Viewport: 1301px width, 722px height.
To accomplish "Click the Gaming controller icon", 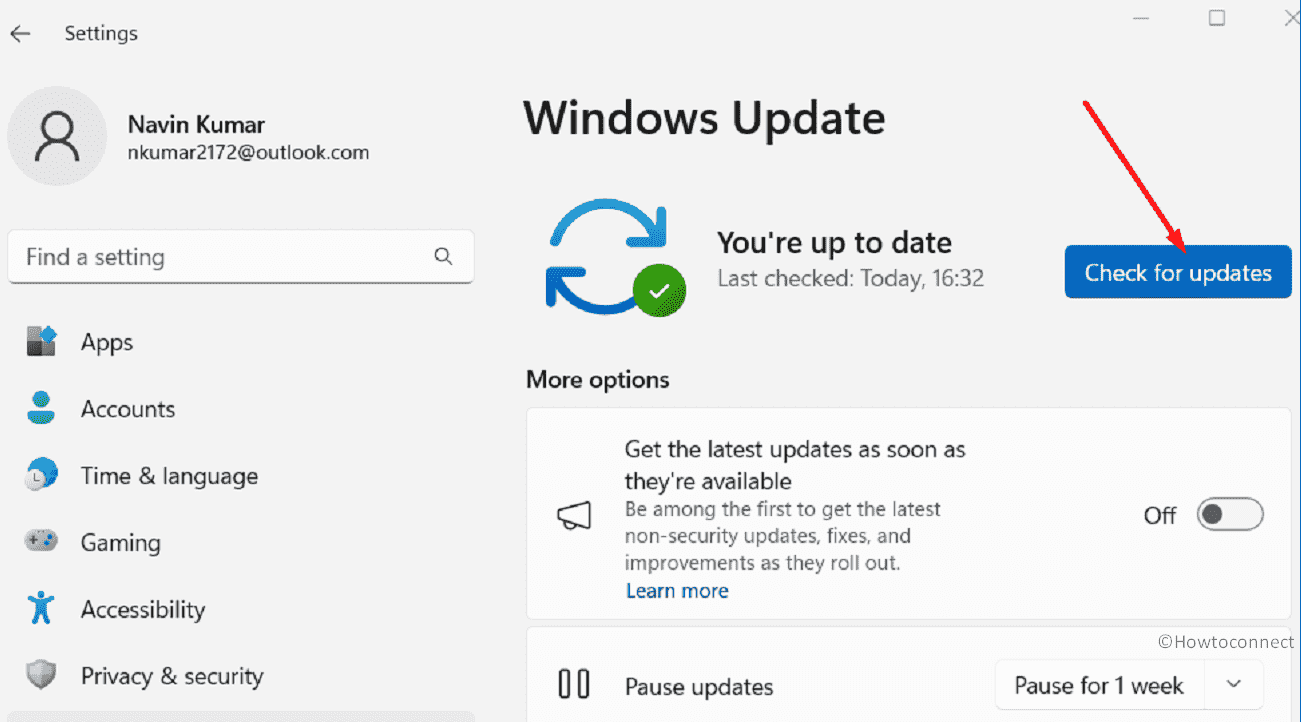I will (x=41, y=542).
